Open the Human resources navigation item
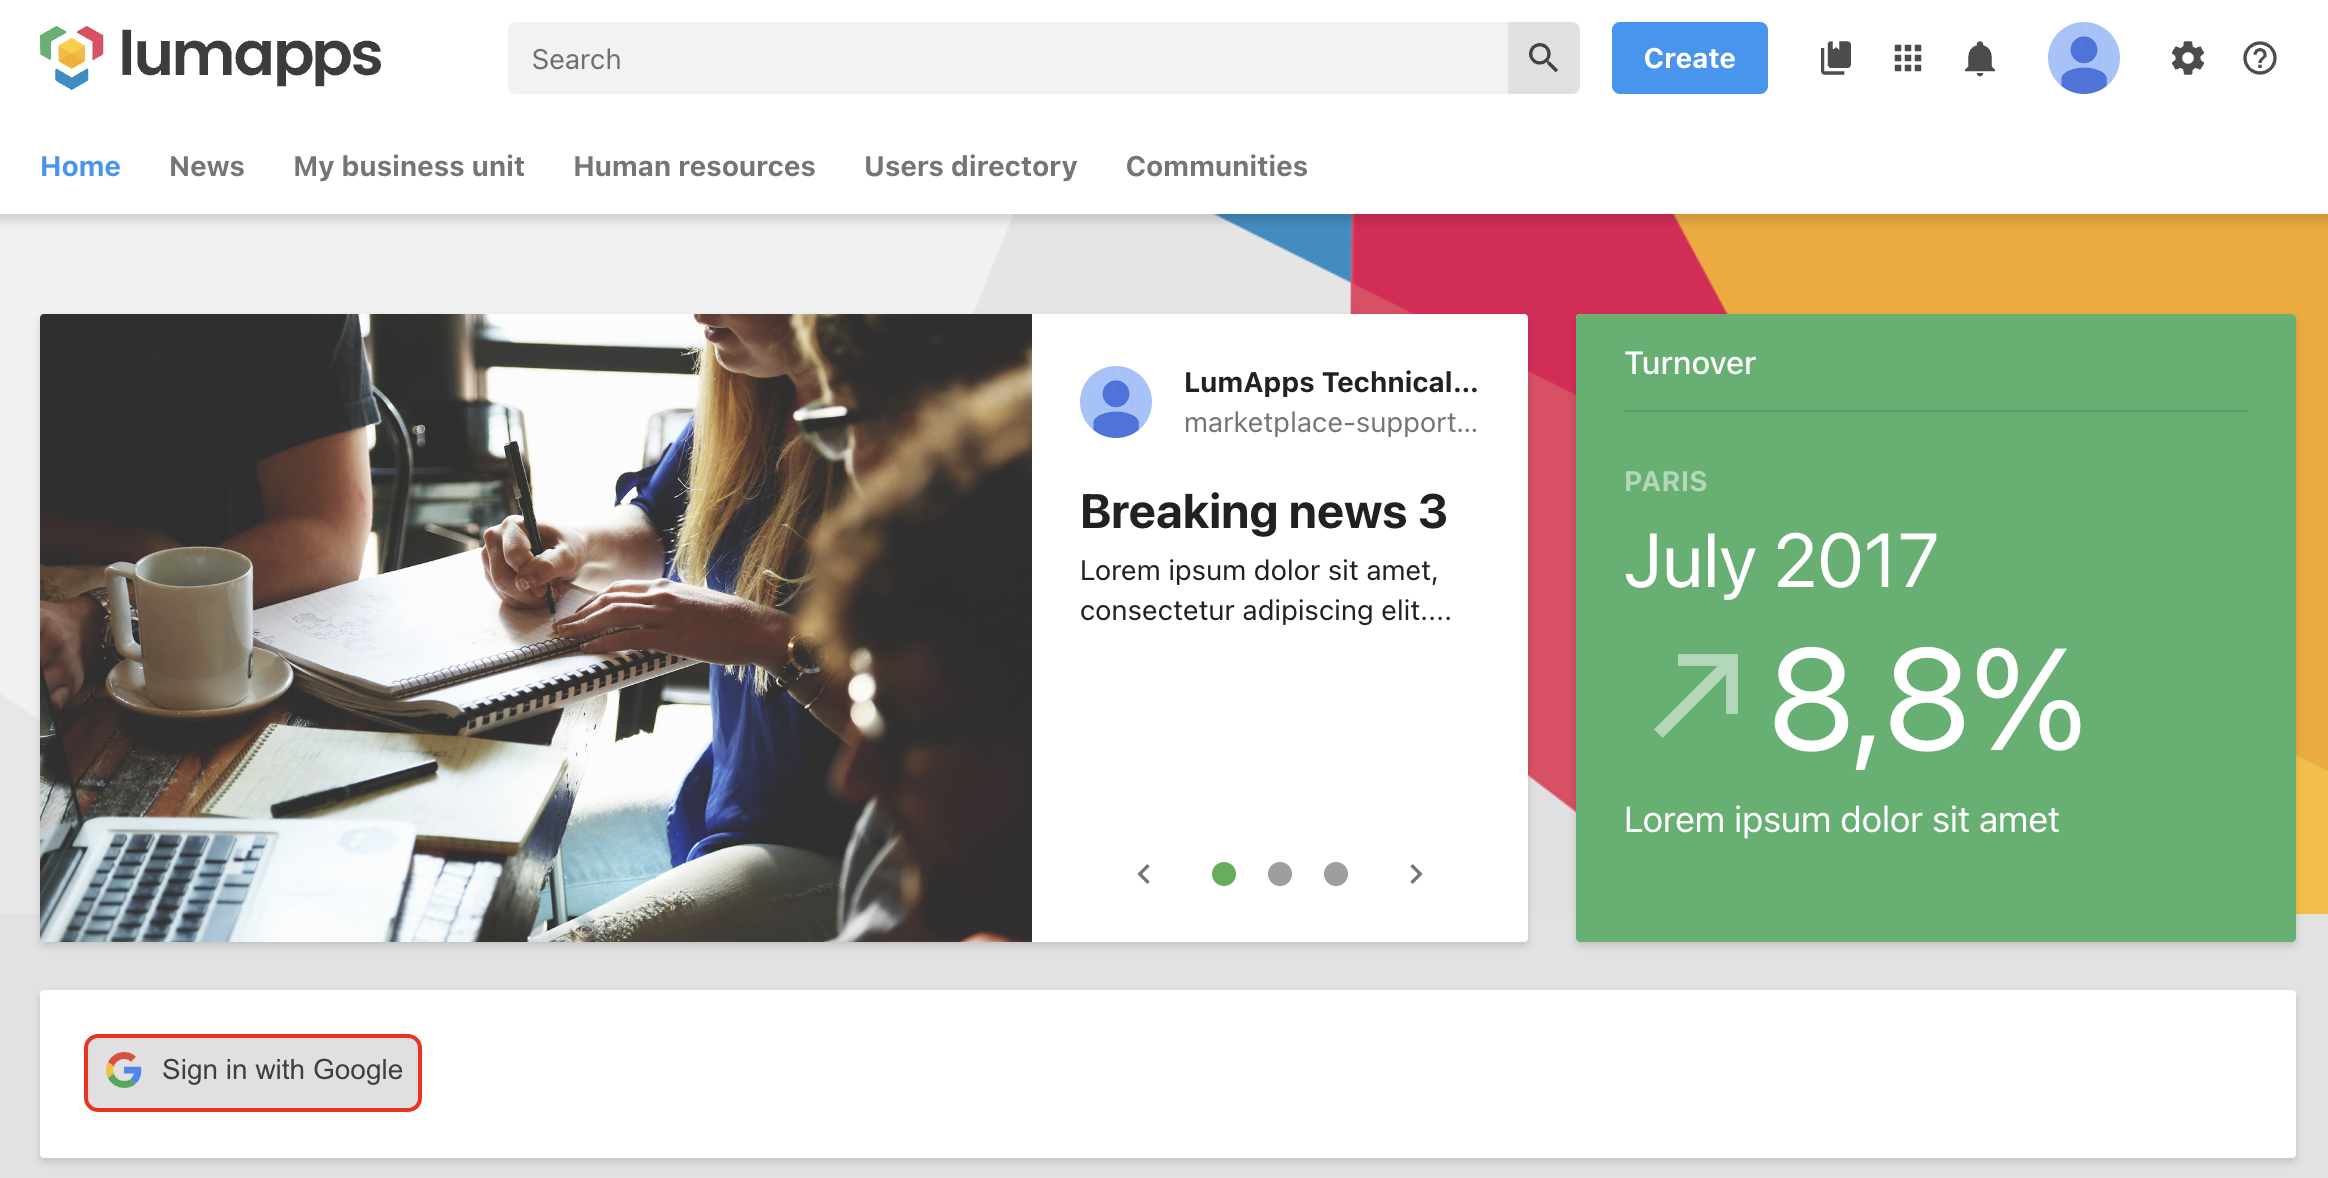 click(x=694, y=166)
